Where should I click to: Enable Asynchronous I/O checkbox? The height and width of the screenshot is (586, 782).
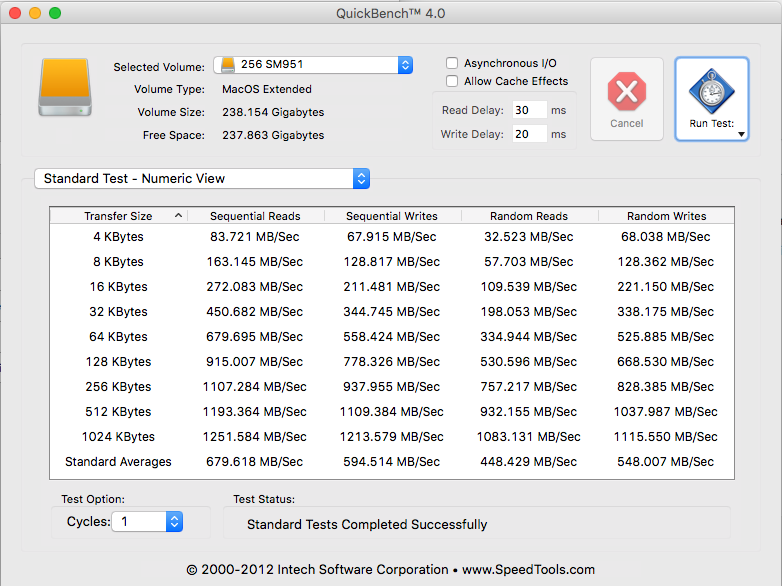452,63
